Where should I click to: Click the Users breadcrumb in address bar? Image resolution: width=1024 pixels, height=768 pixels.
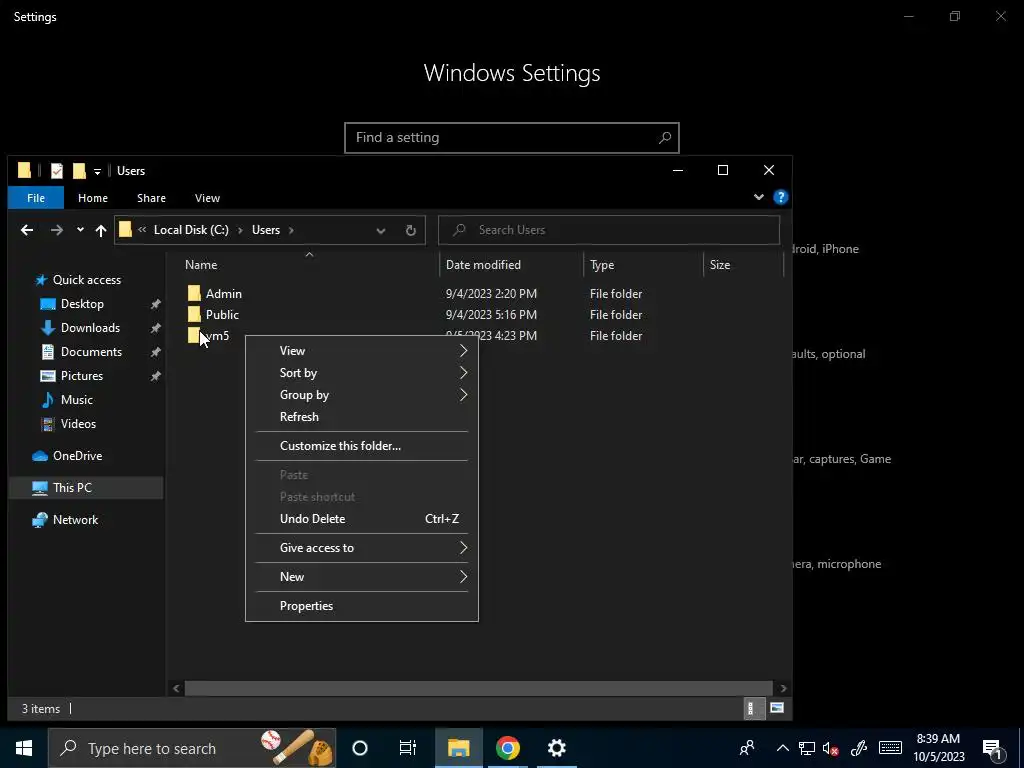coord(266,230)
